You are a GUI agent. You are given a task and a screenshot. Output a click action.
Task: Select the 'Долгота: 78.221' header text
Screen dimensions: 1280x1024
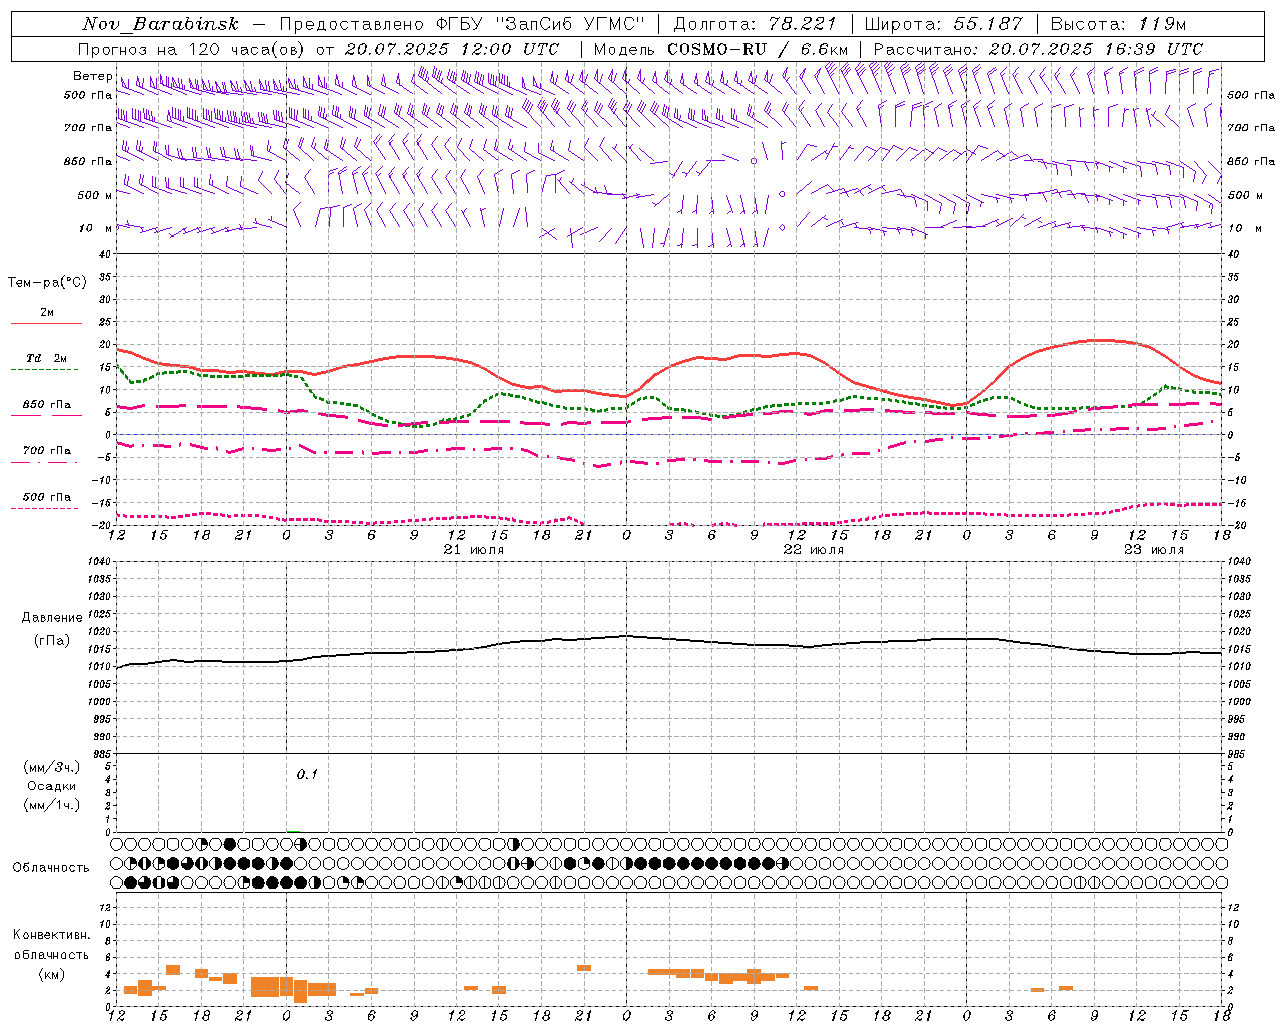point(755,24)
